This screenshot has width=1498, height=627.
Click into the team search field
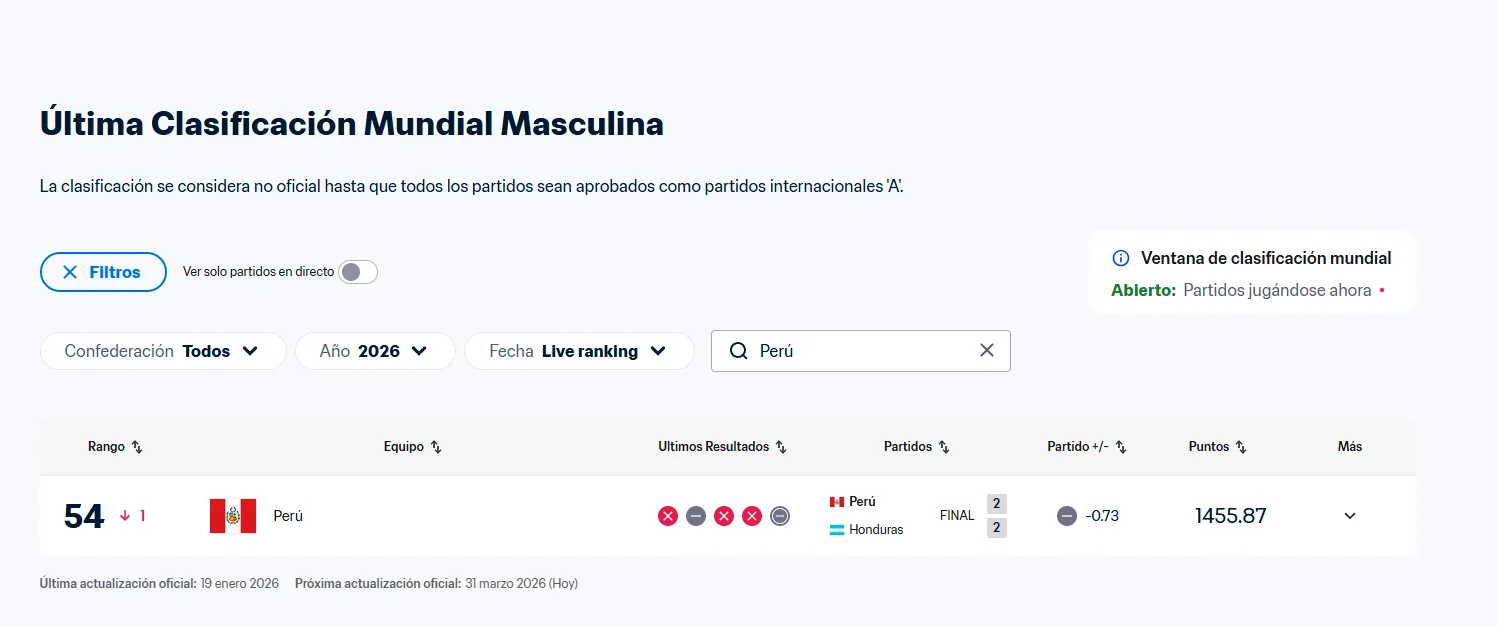pyautogui.click(x=860, y=351)
